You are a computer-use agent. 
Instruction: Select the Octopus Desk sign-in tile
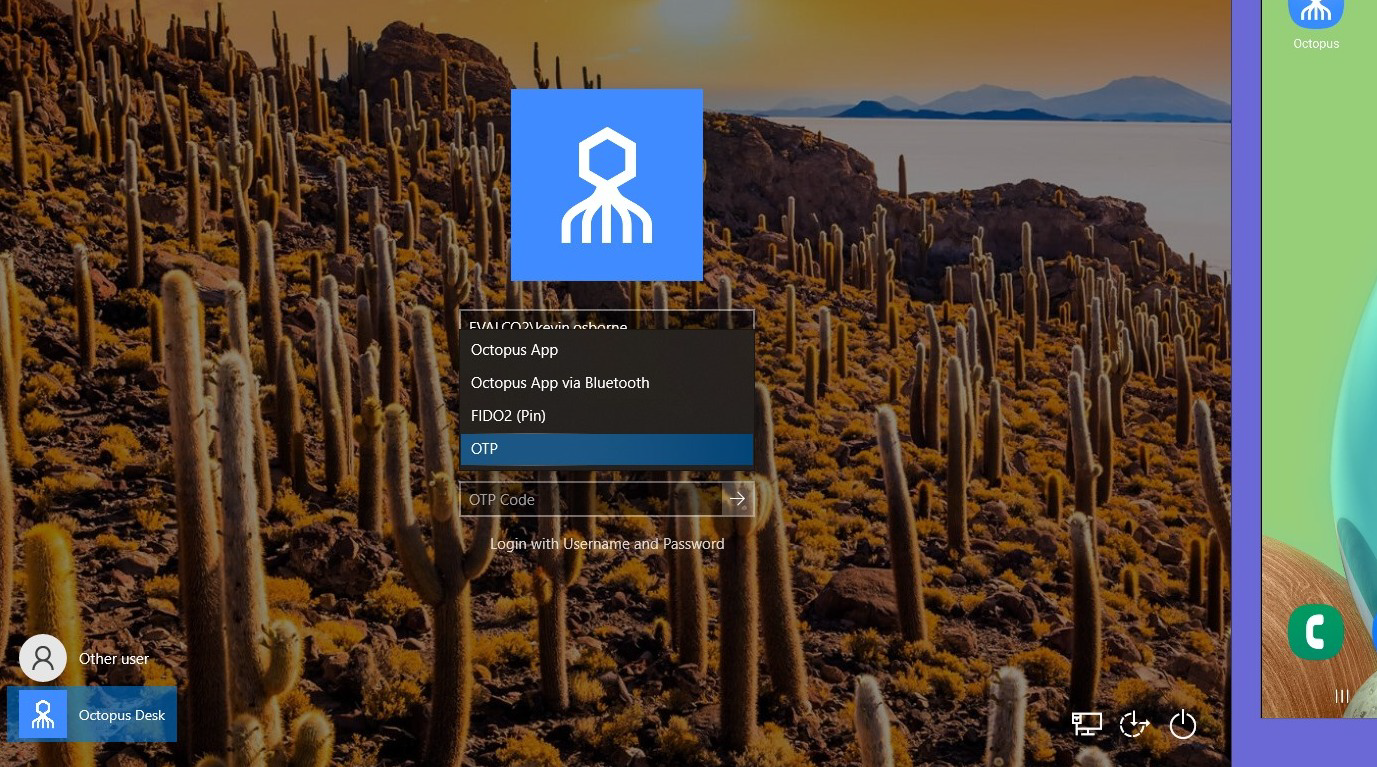click(x=92, y=714)
